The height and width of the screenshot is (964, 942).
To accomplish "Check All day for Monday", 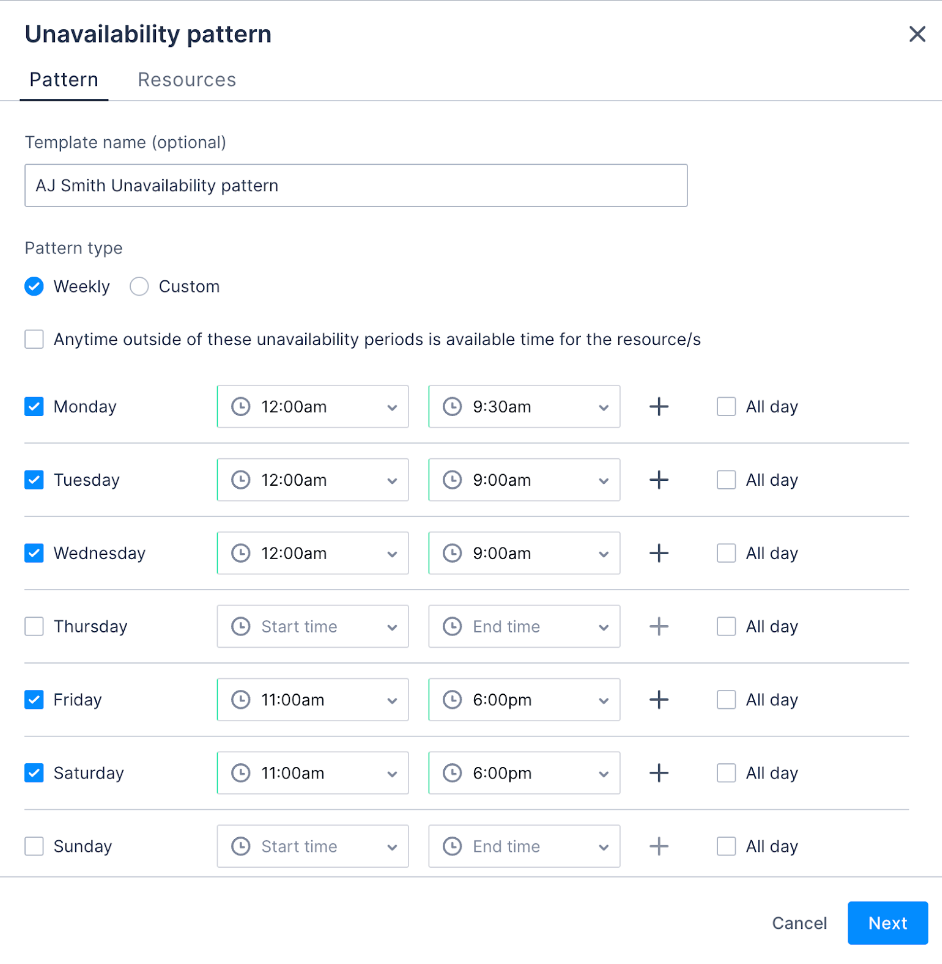I will click(726, 406).
